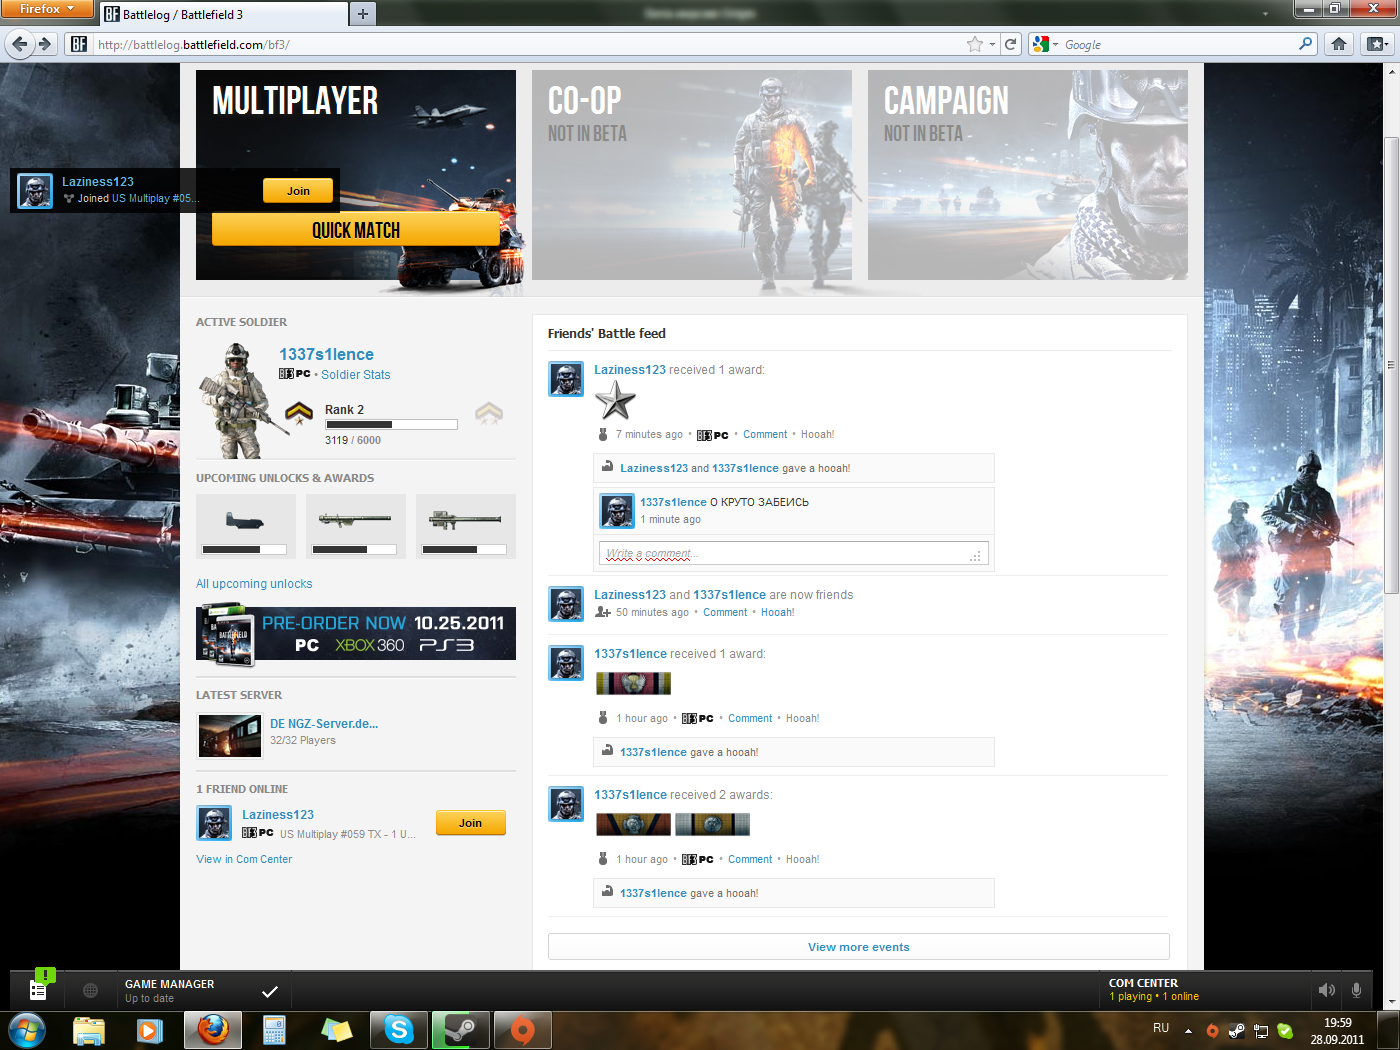Open the Firefox menu dropdown
Screen dimensions: 1400x1050
[x=46, y=9]
